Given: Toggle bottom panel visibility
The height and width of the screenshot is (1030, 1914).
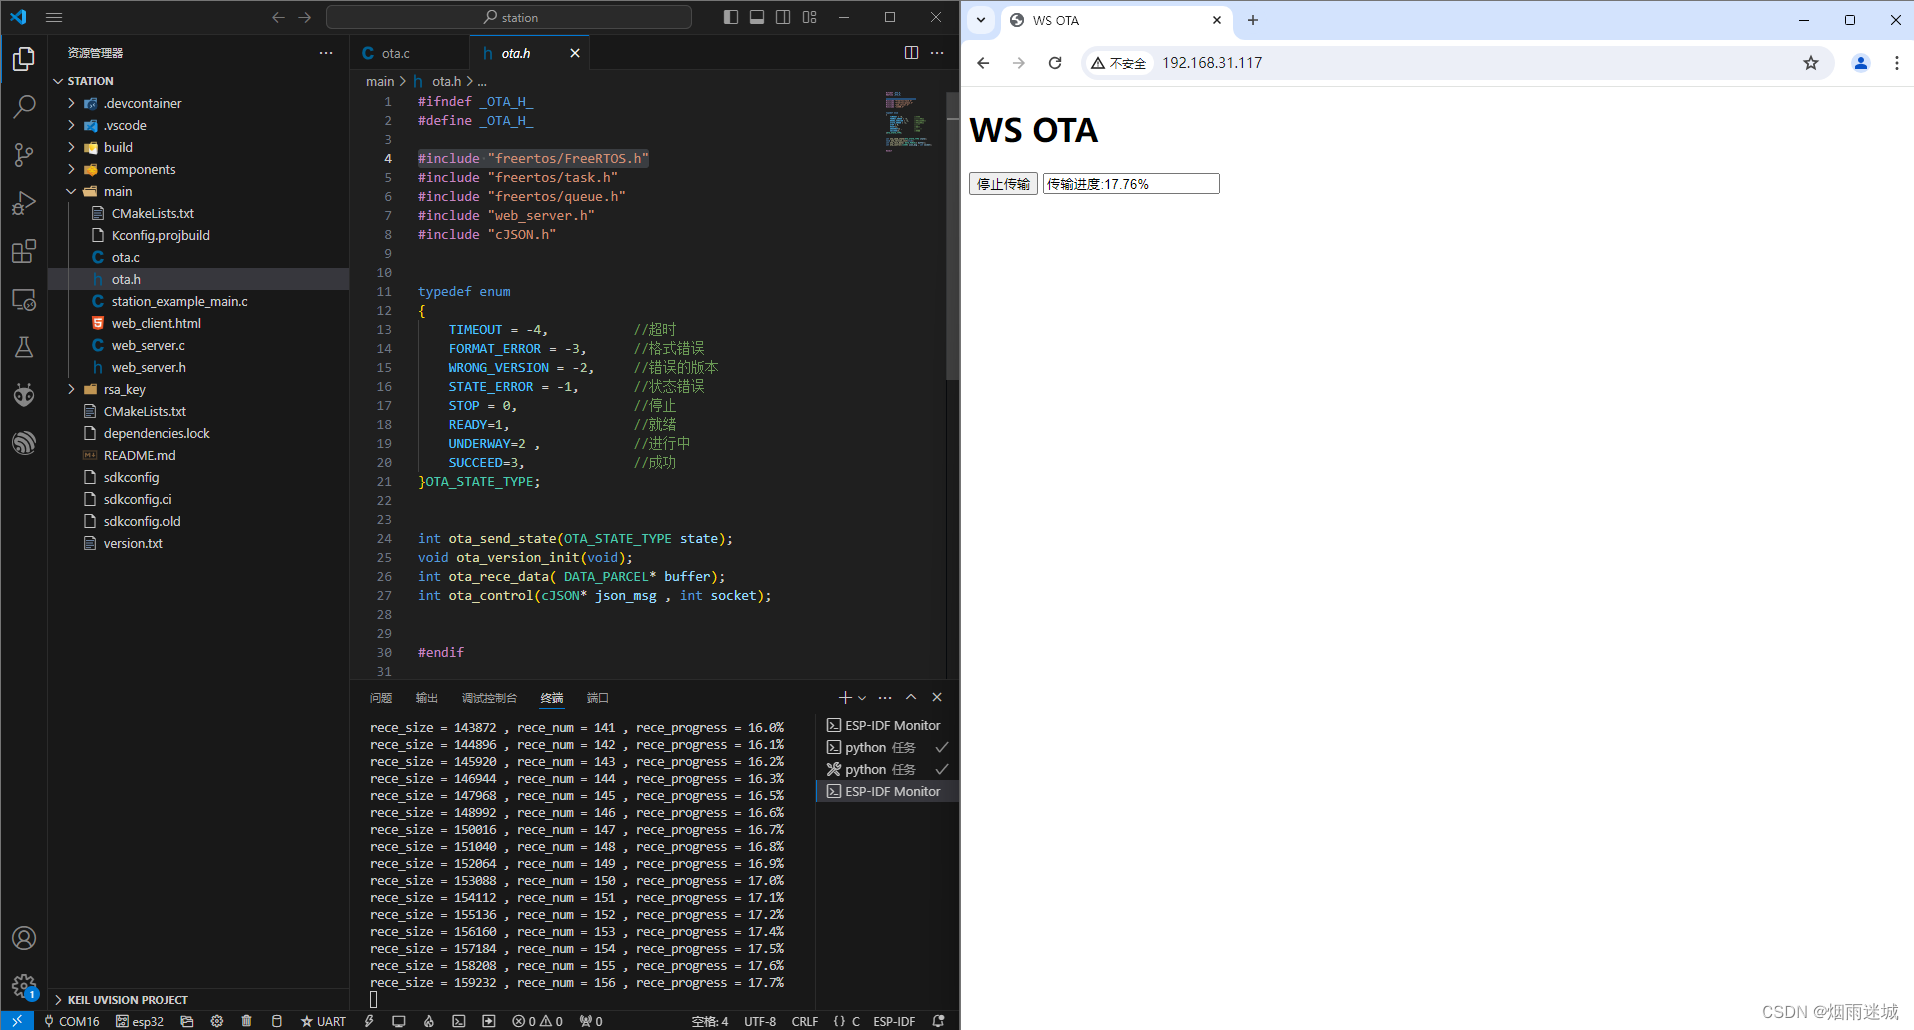Looking at the screenshot, I should click(757, 17).
